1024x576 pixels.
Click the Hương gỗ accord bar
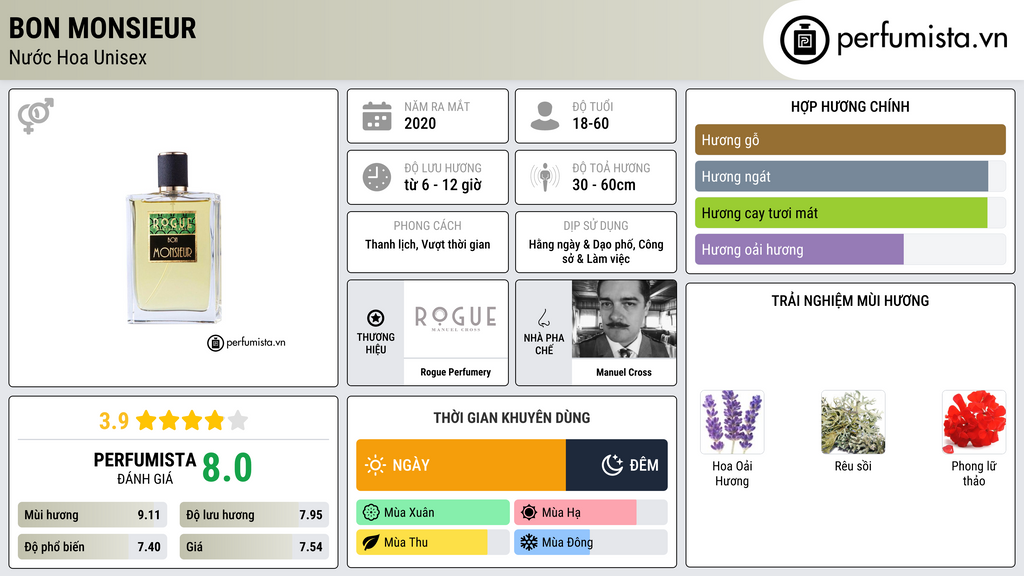pyautogui.click(x=850, y=140)
